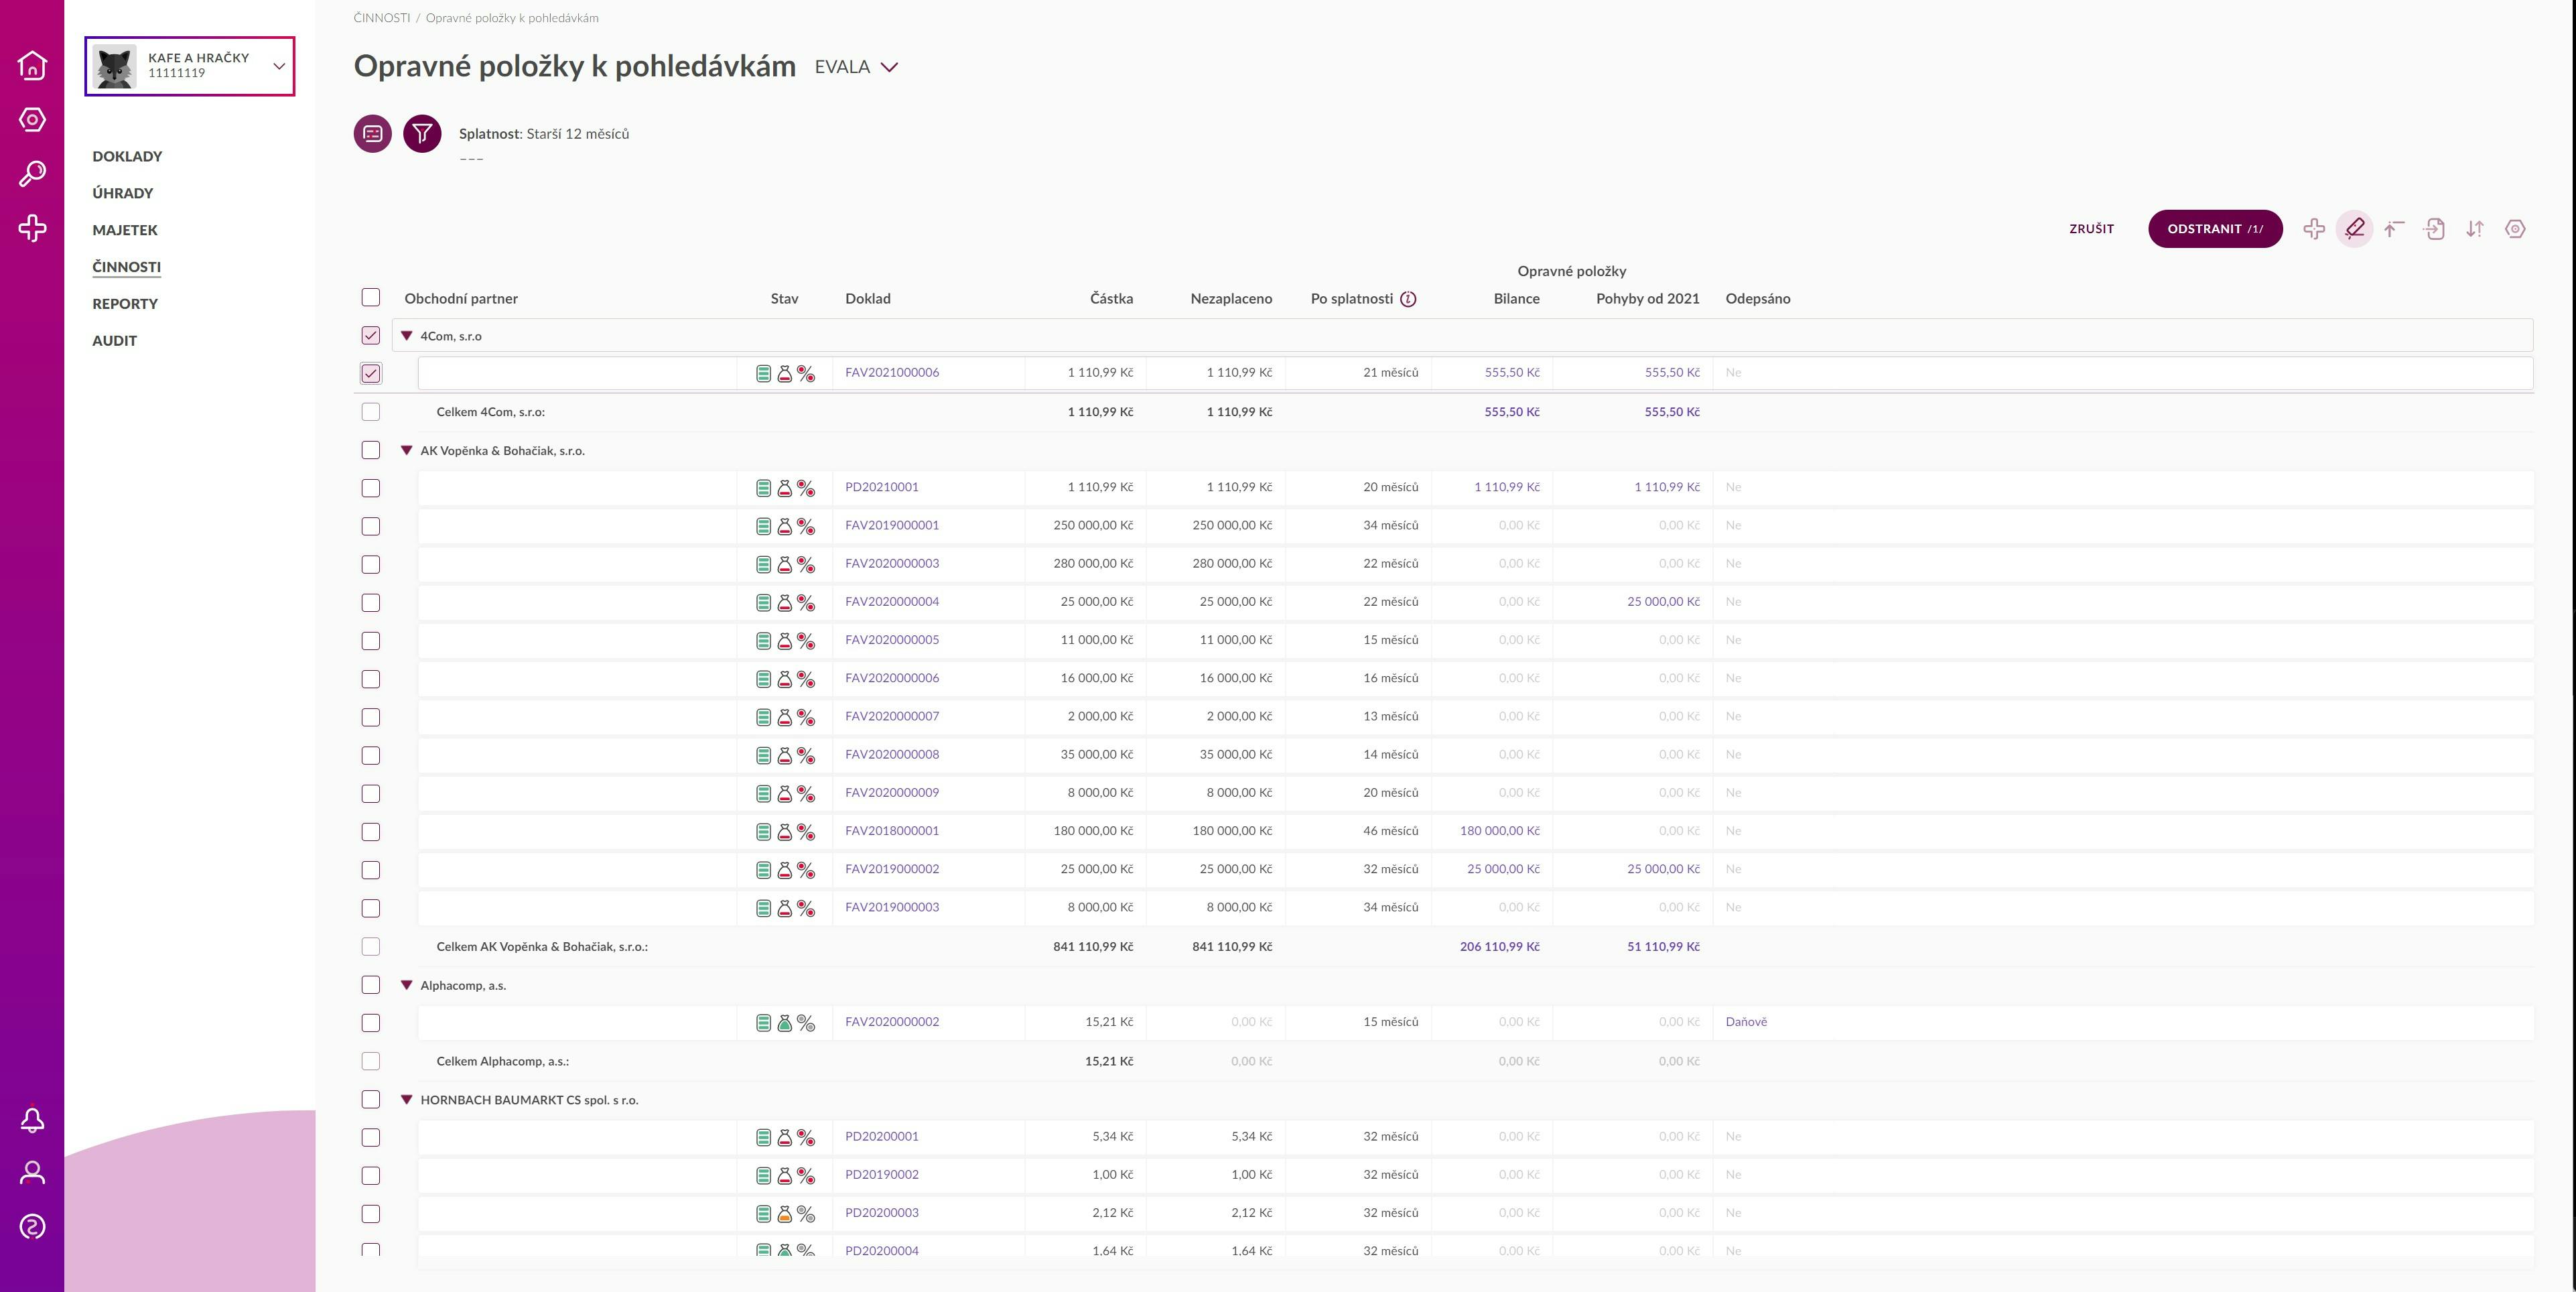The image size is (2576, 1292).
Task: Toggle the select-all checkbox in the table header
Action: click(371, 297)
